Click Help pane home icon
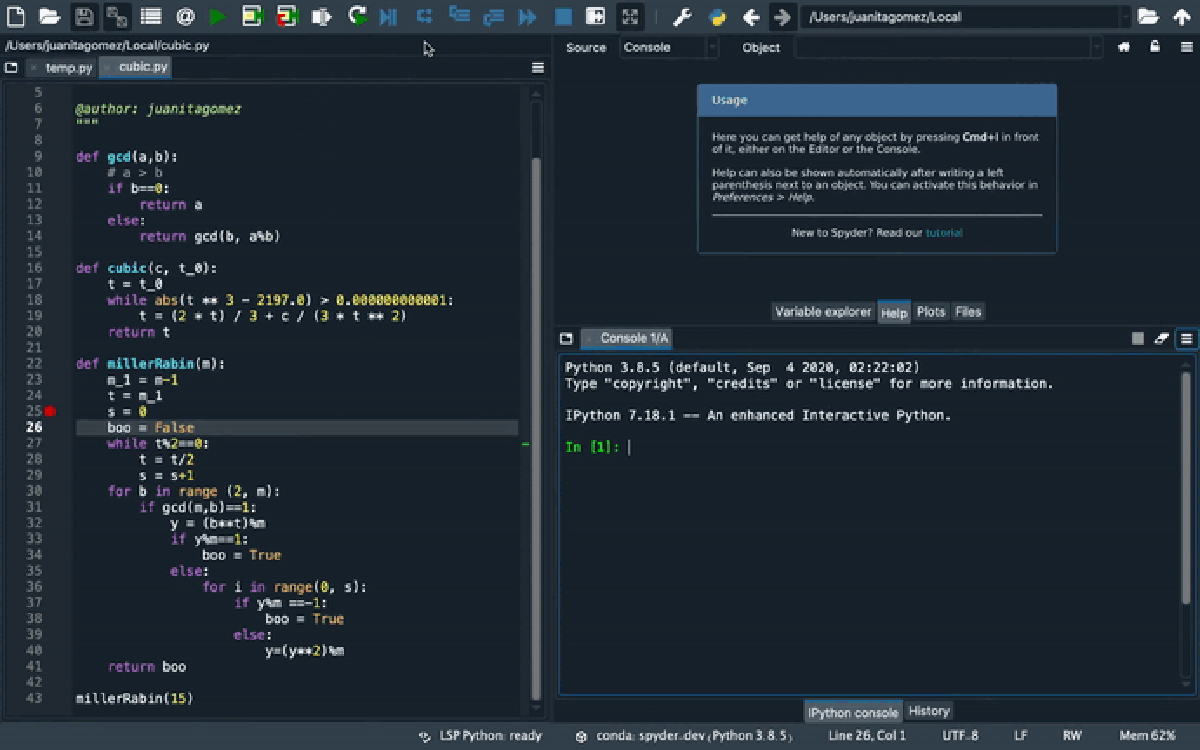This screenshot has width=1200, height=750. [x=1124, y=47]
